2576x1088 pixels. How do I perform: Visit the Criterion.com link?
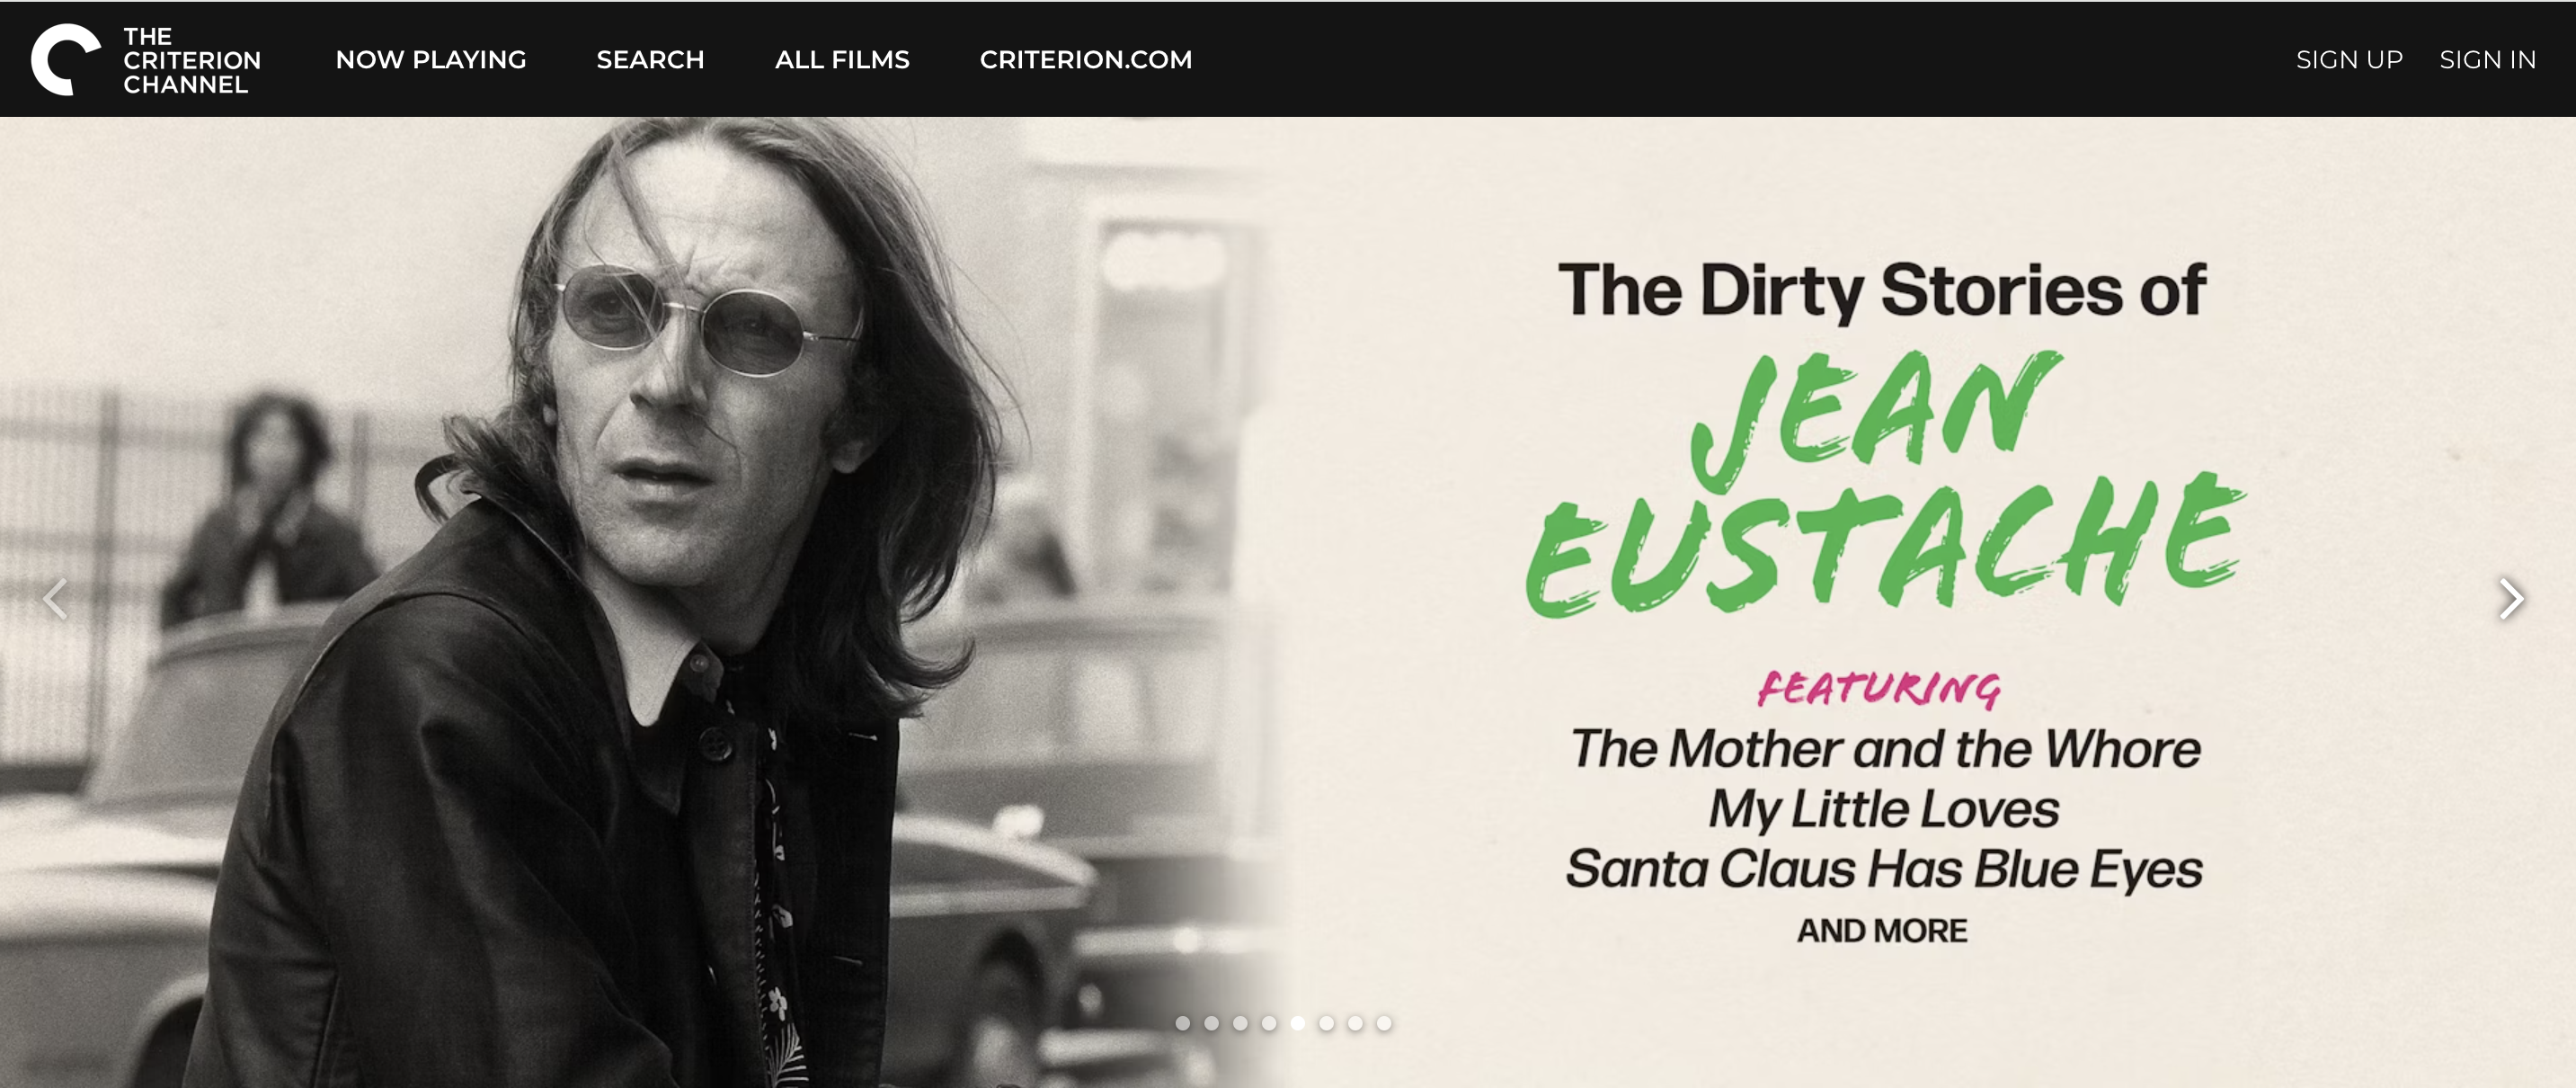coord(1086,59)
